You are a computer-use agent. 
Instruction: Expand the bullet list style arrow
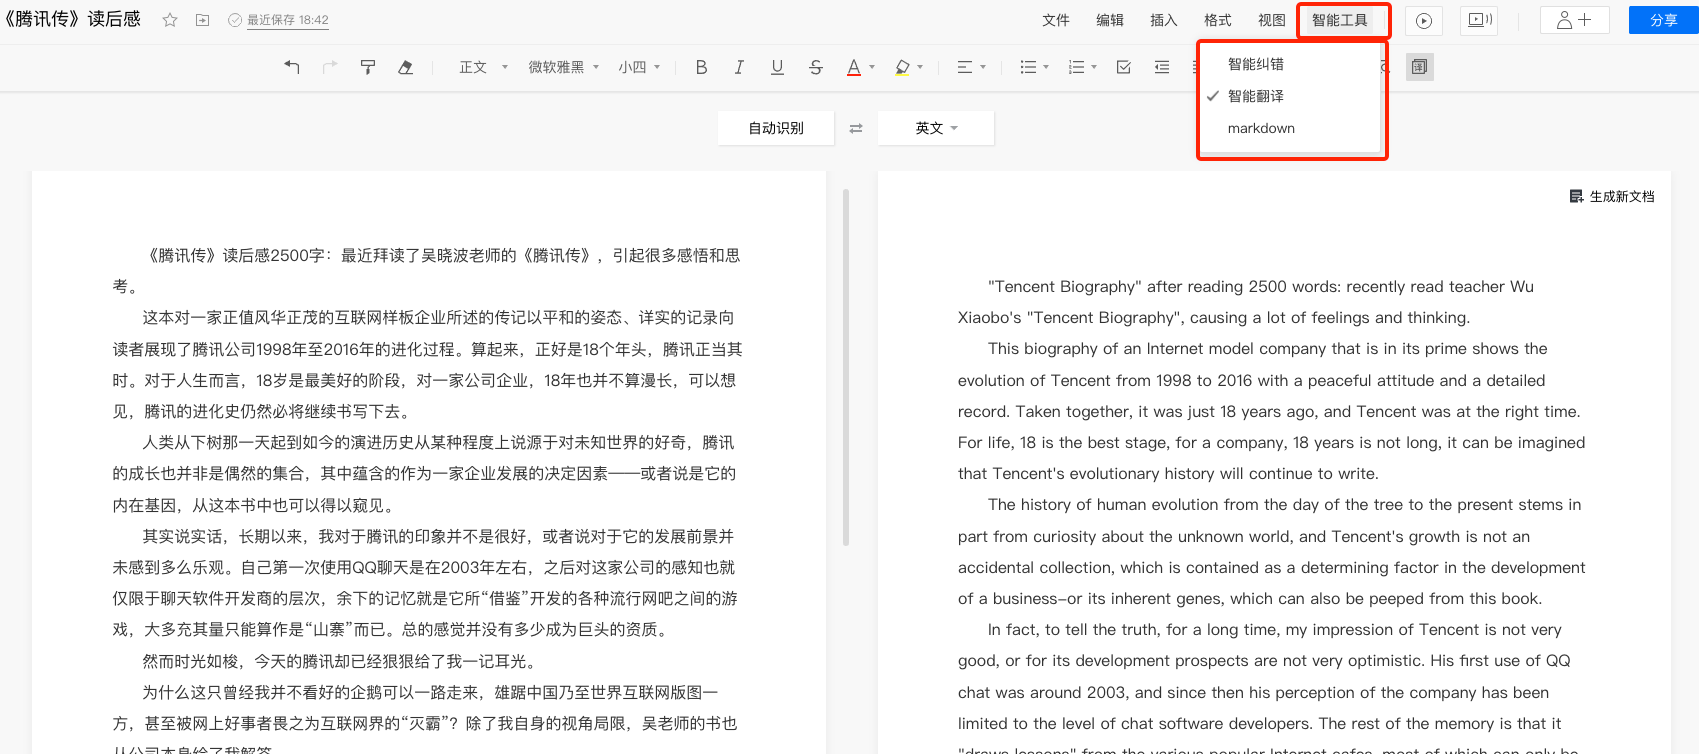click(x=1046, y=68)
